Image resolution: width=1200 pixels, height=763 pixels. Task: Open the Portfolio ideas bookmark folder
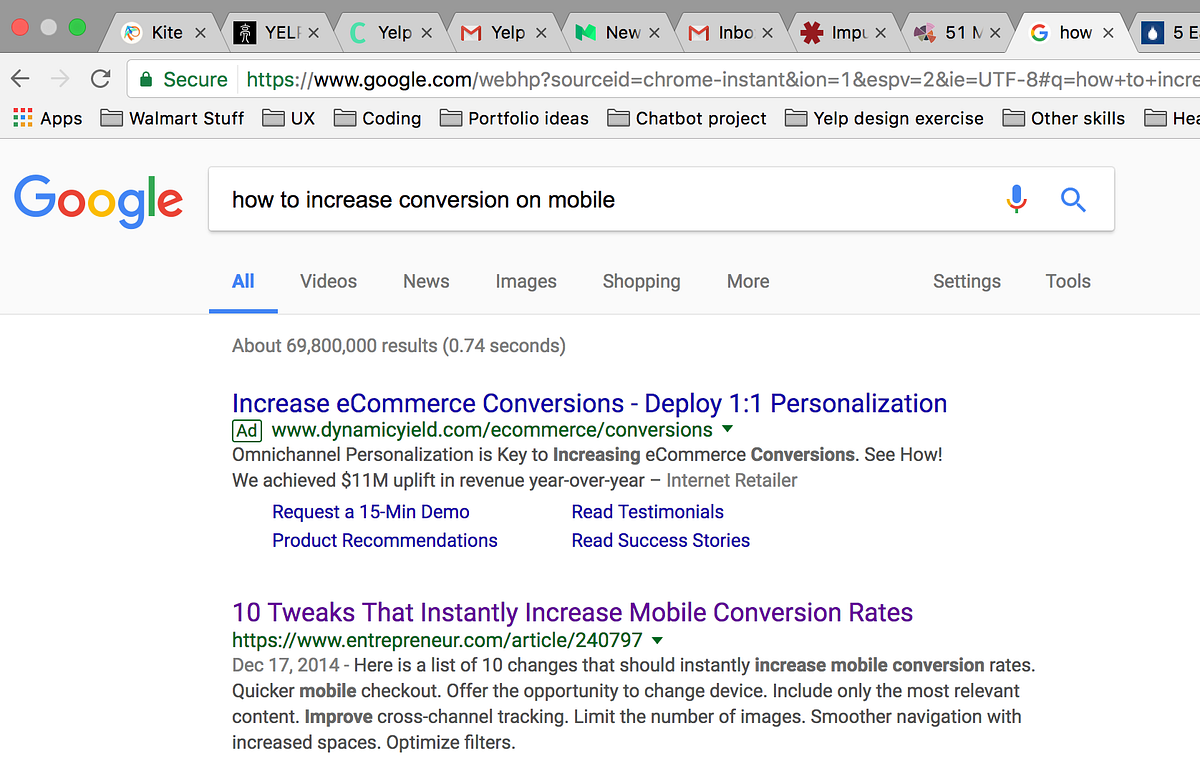click(515, 118)
